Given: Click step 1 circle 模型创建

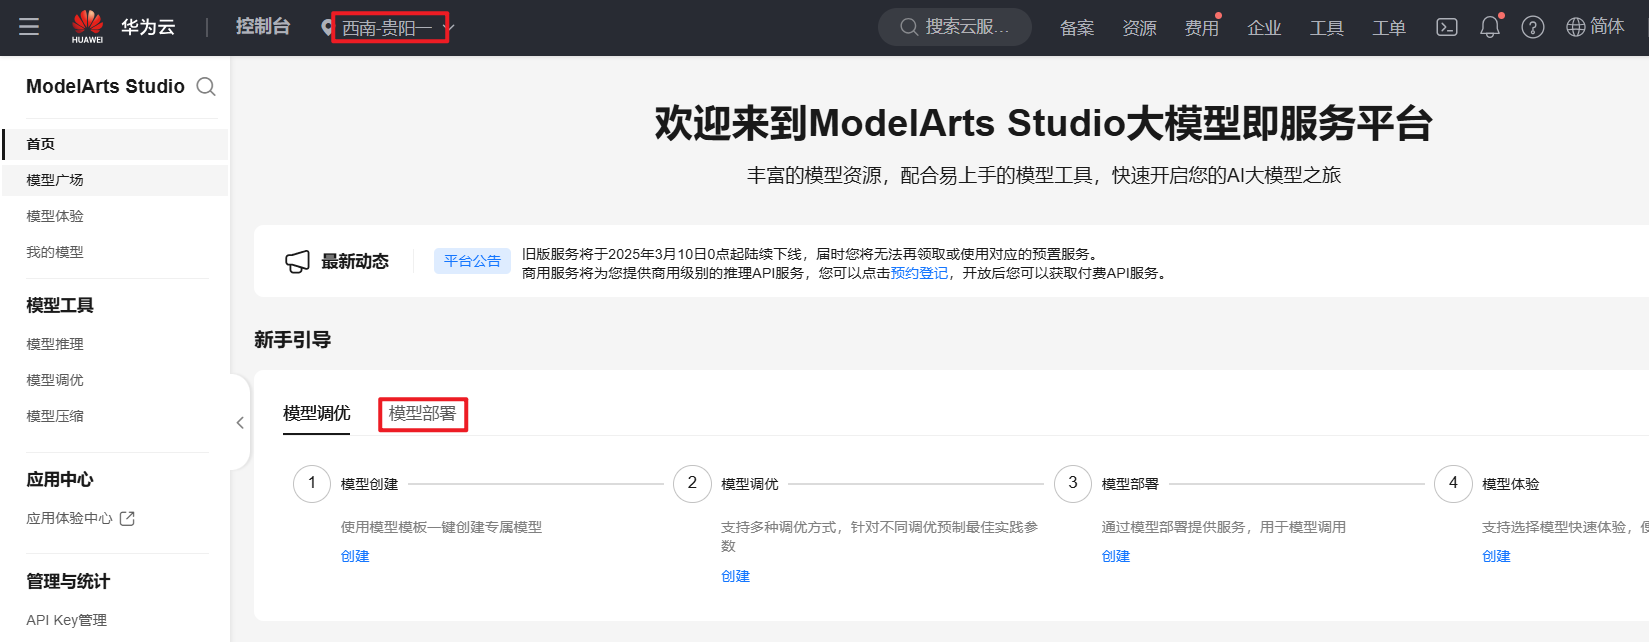Looking at the screenshot, I should [x=312, y=483].
